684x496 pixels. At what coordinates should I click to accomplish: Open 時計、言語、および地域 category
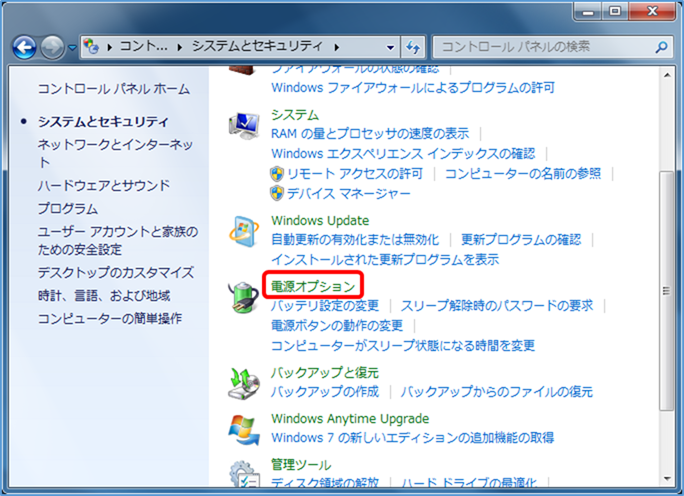(x=104, y=296)
